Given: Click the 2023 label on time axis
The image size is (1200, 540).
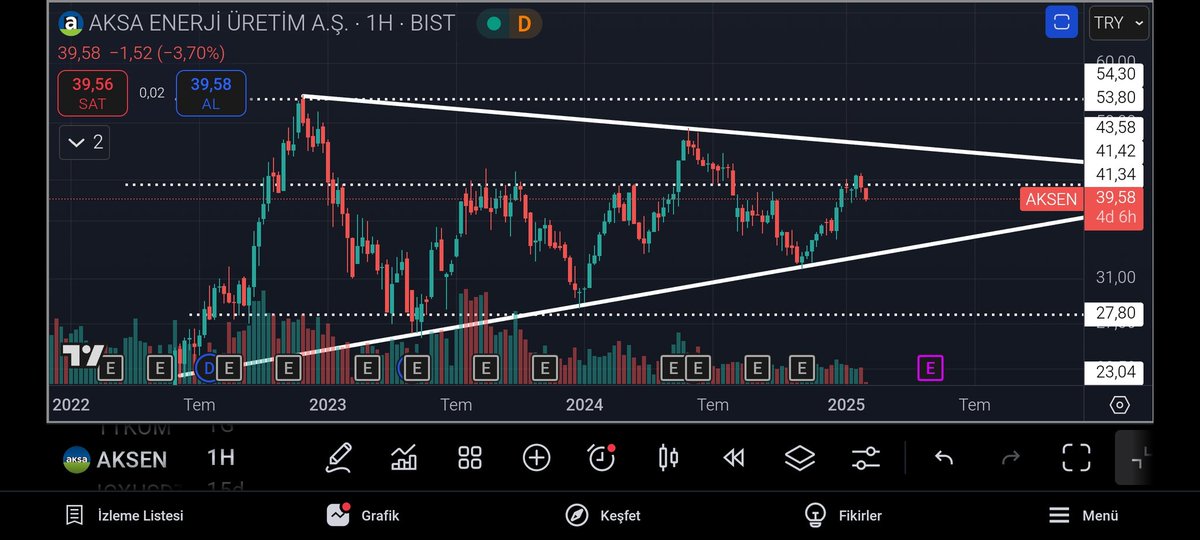Looking at the screenshot, I should [327, 404].
